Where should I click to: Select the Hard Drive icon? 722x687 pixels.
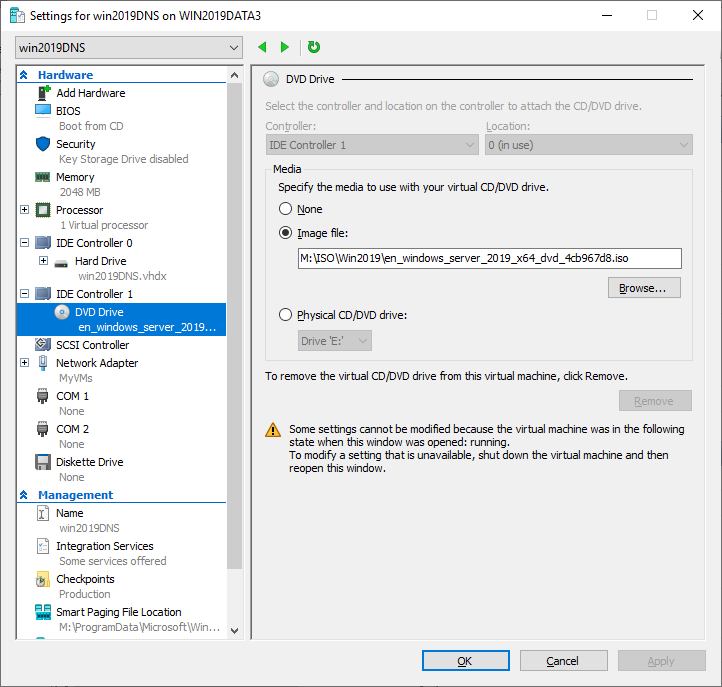click(61, 263)
